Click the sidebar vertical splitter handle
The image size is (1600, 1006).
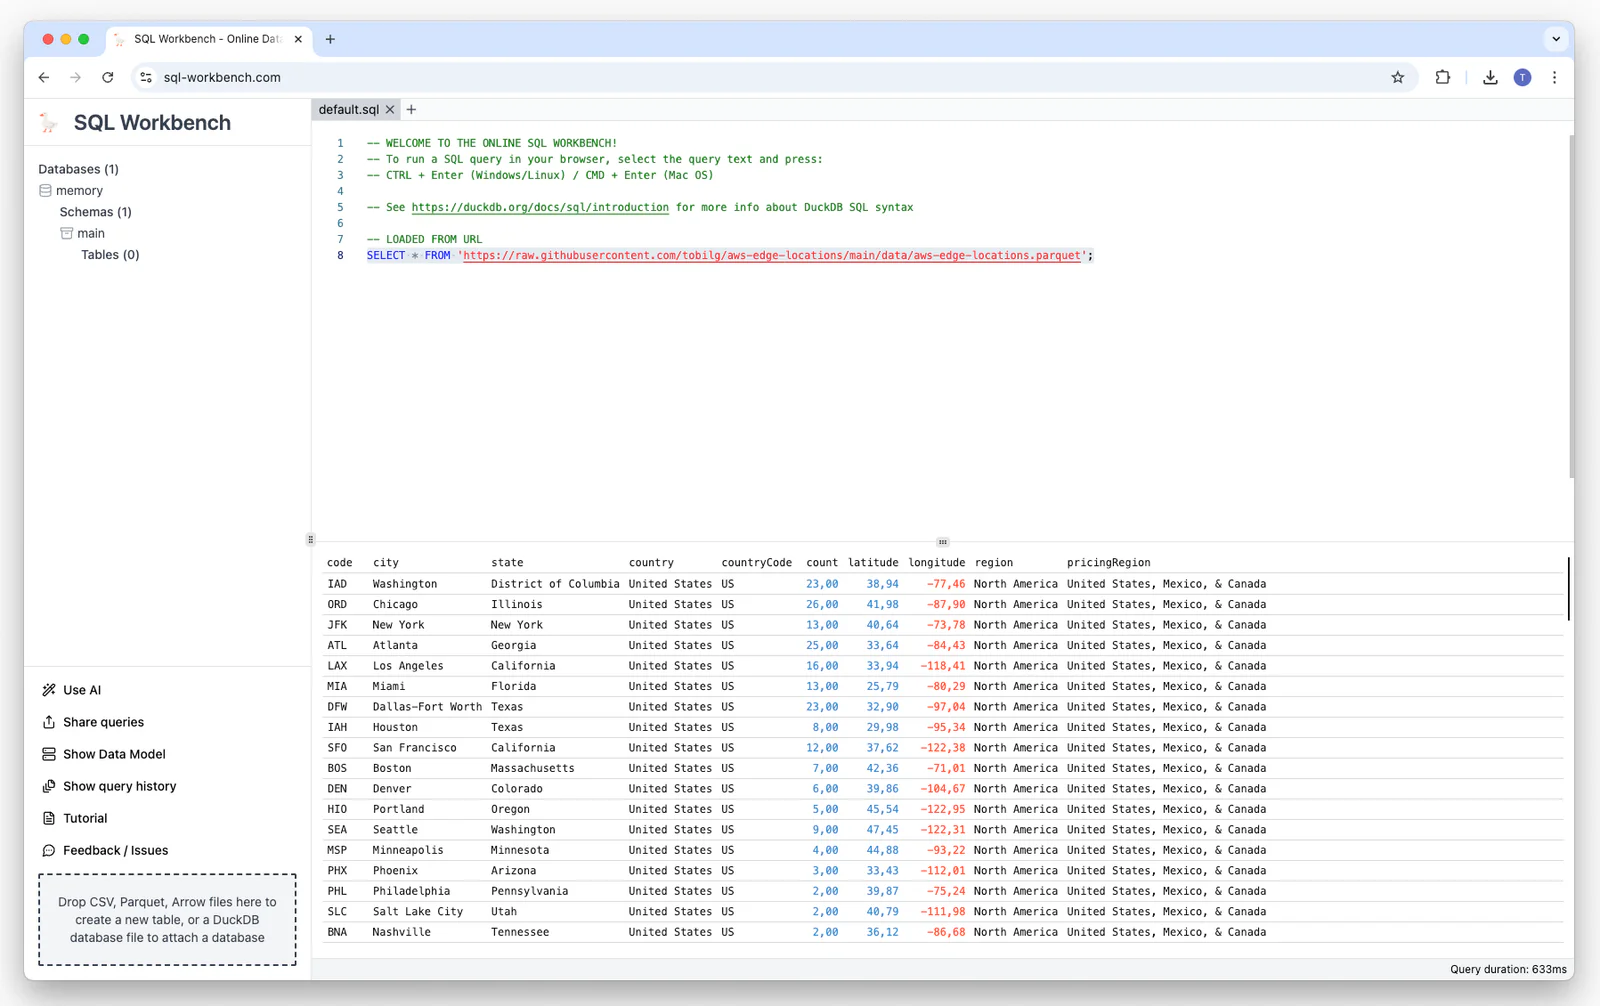point(310,540)
